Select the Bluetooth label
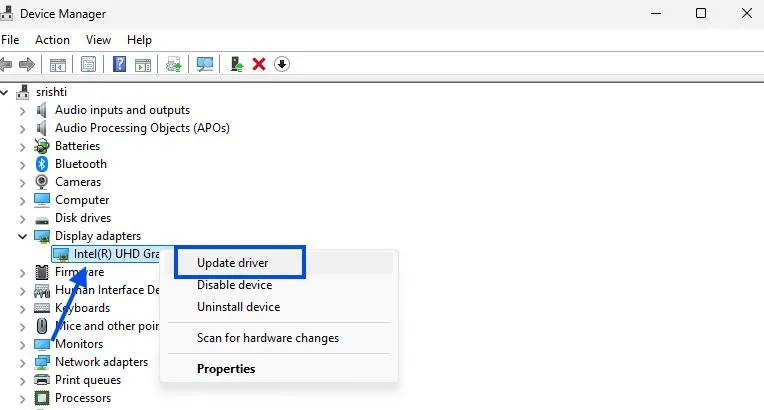The width and height of the screenshot is (764, 410). coord(81,164)
